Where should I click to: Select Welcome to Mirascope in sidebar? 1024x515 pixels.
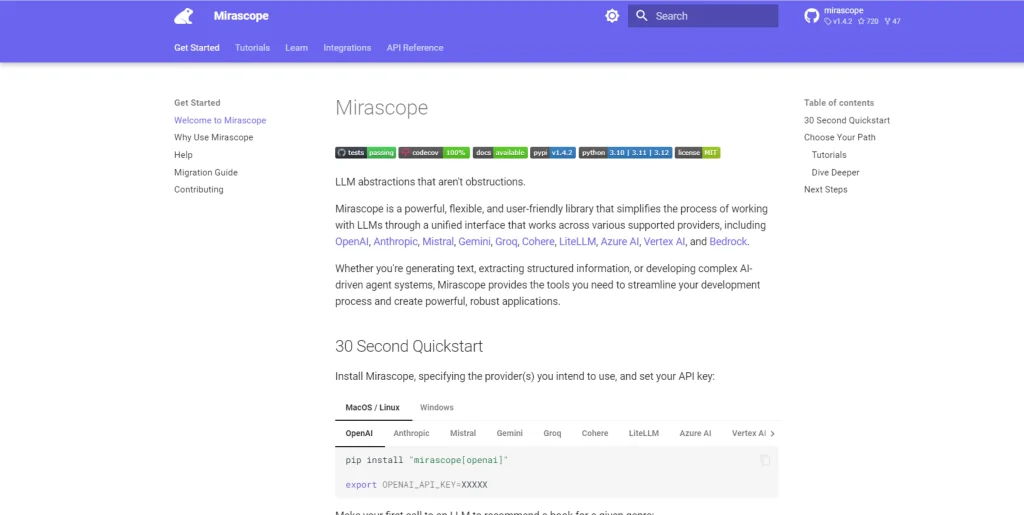pyautogui.click(x=220, y=120)
